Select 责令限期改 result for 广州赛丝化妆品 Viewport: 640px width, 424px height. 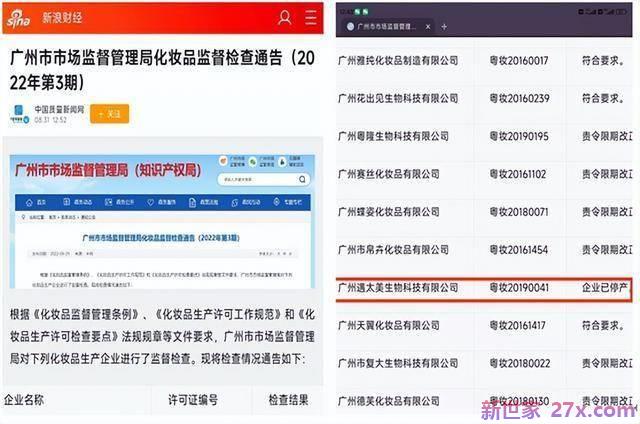(x=607, y=174)
